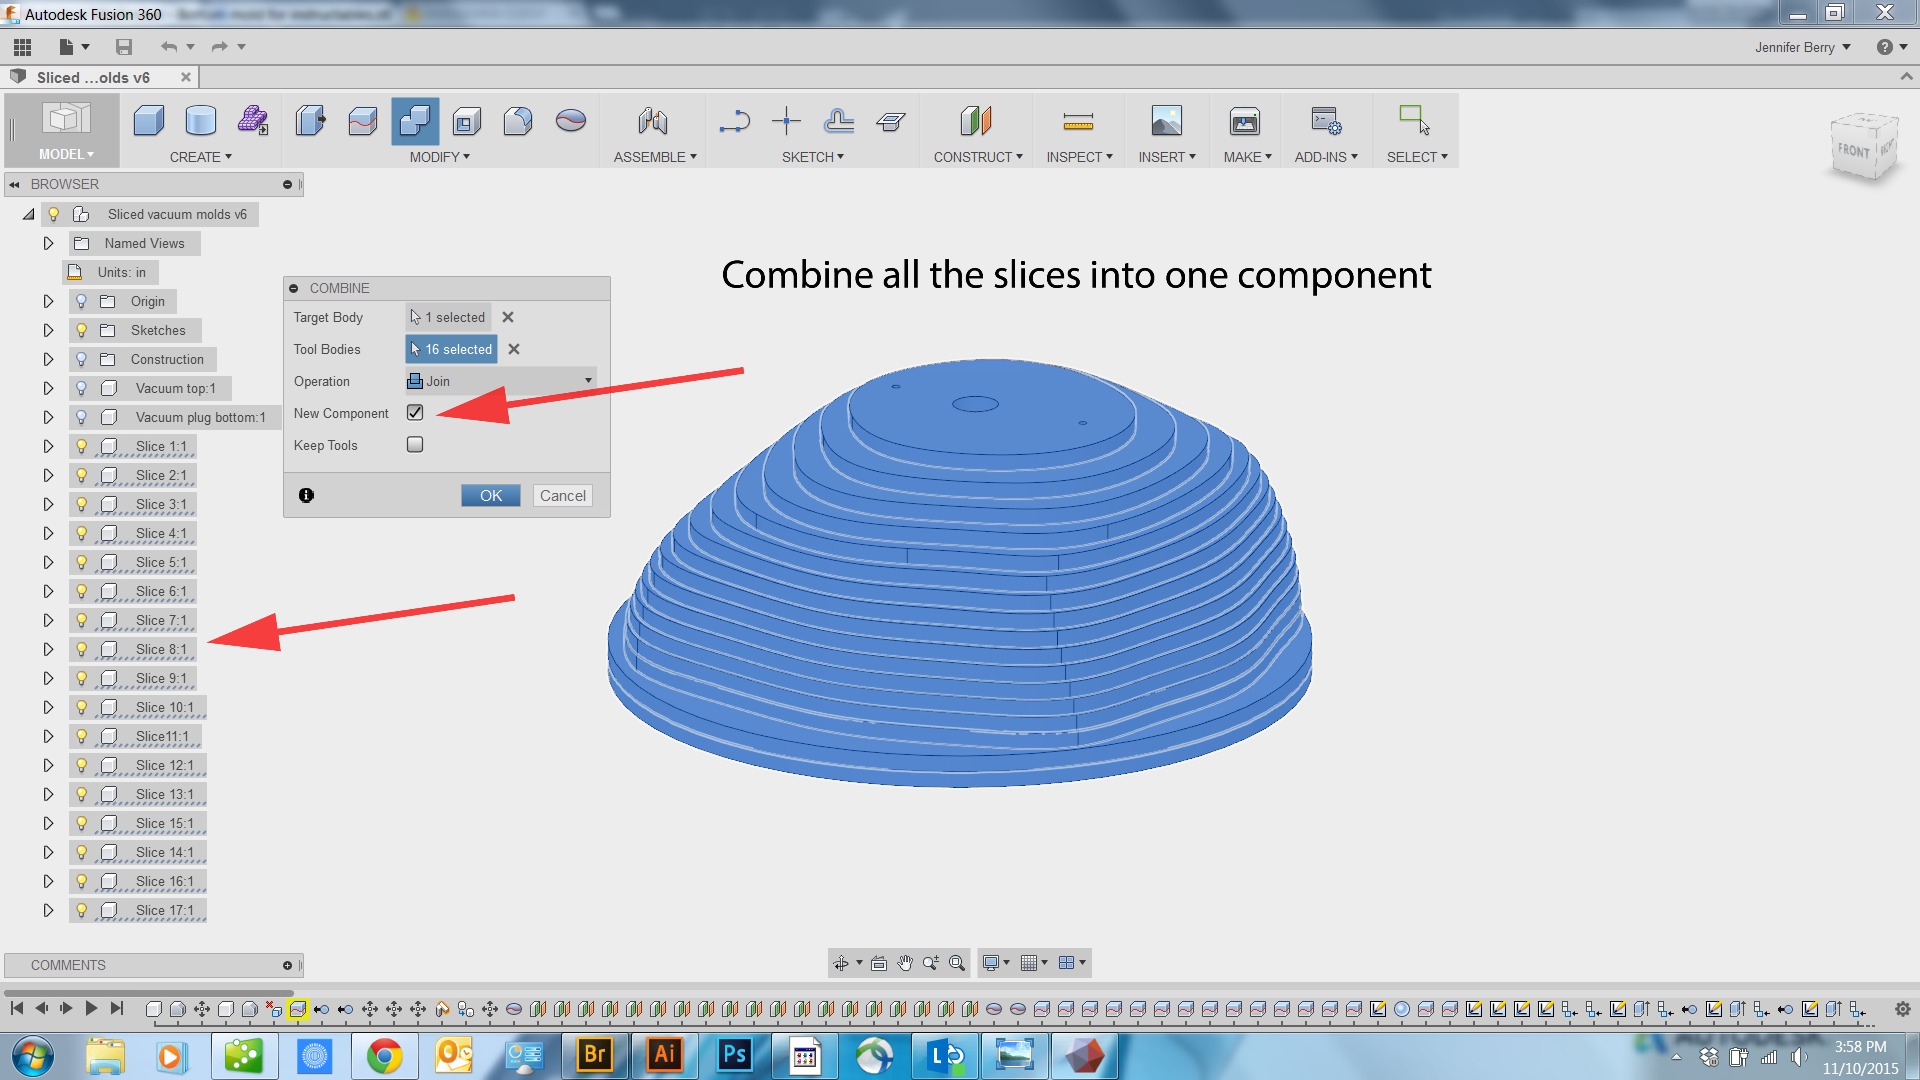The width and height of the screenshot is (1920, 1080).
Task: Click the Revolve cylinder icon
Action: coord(201,122)
